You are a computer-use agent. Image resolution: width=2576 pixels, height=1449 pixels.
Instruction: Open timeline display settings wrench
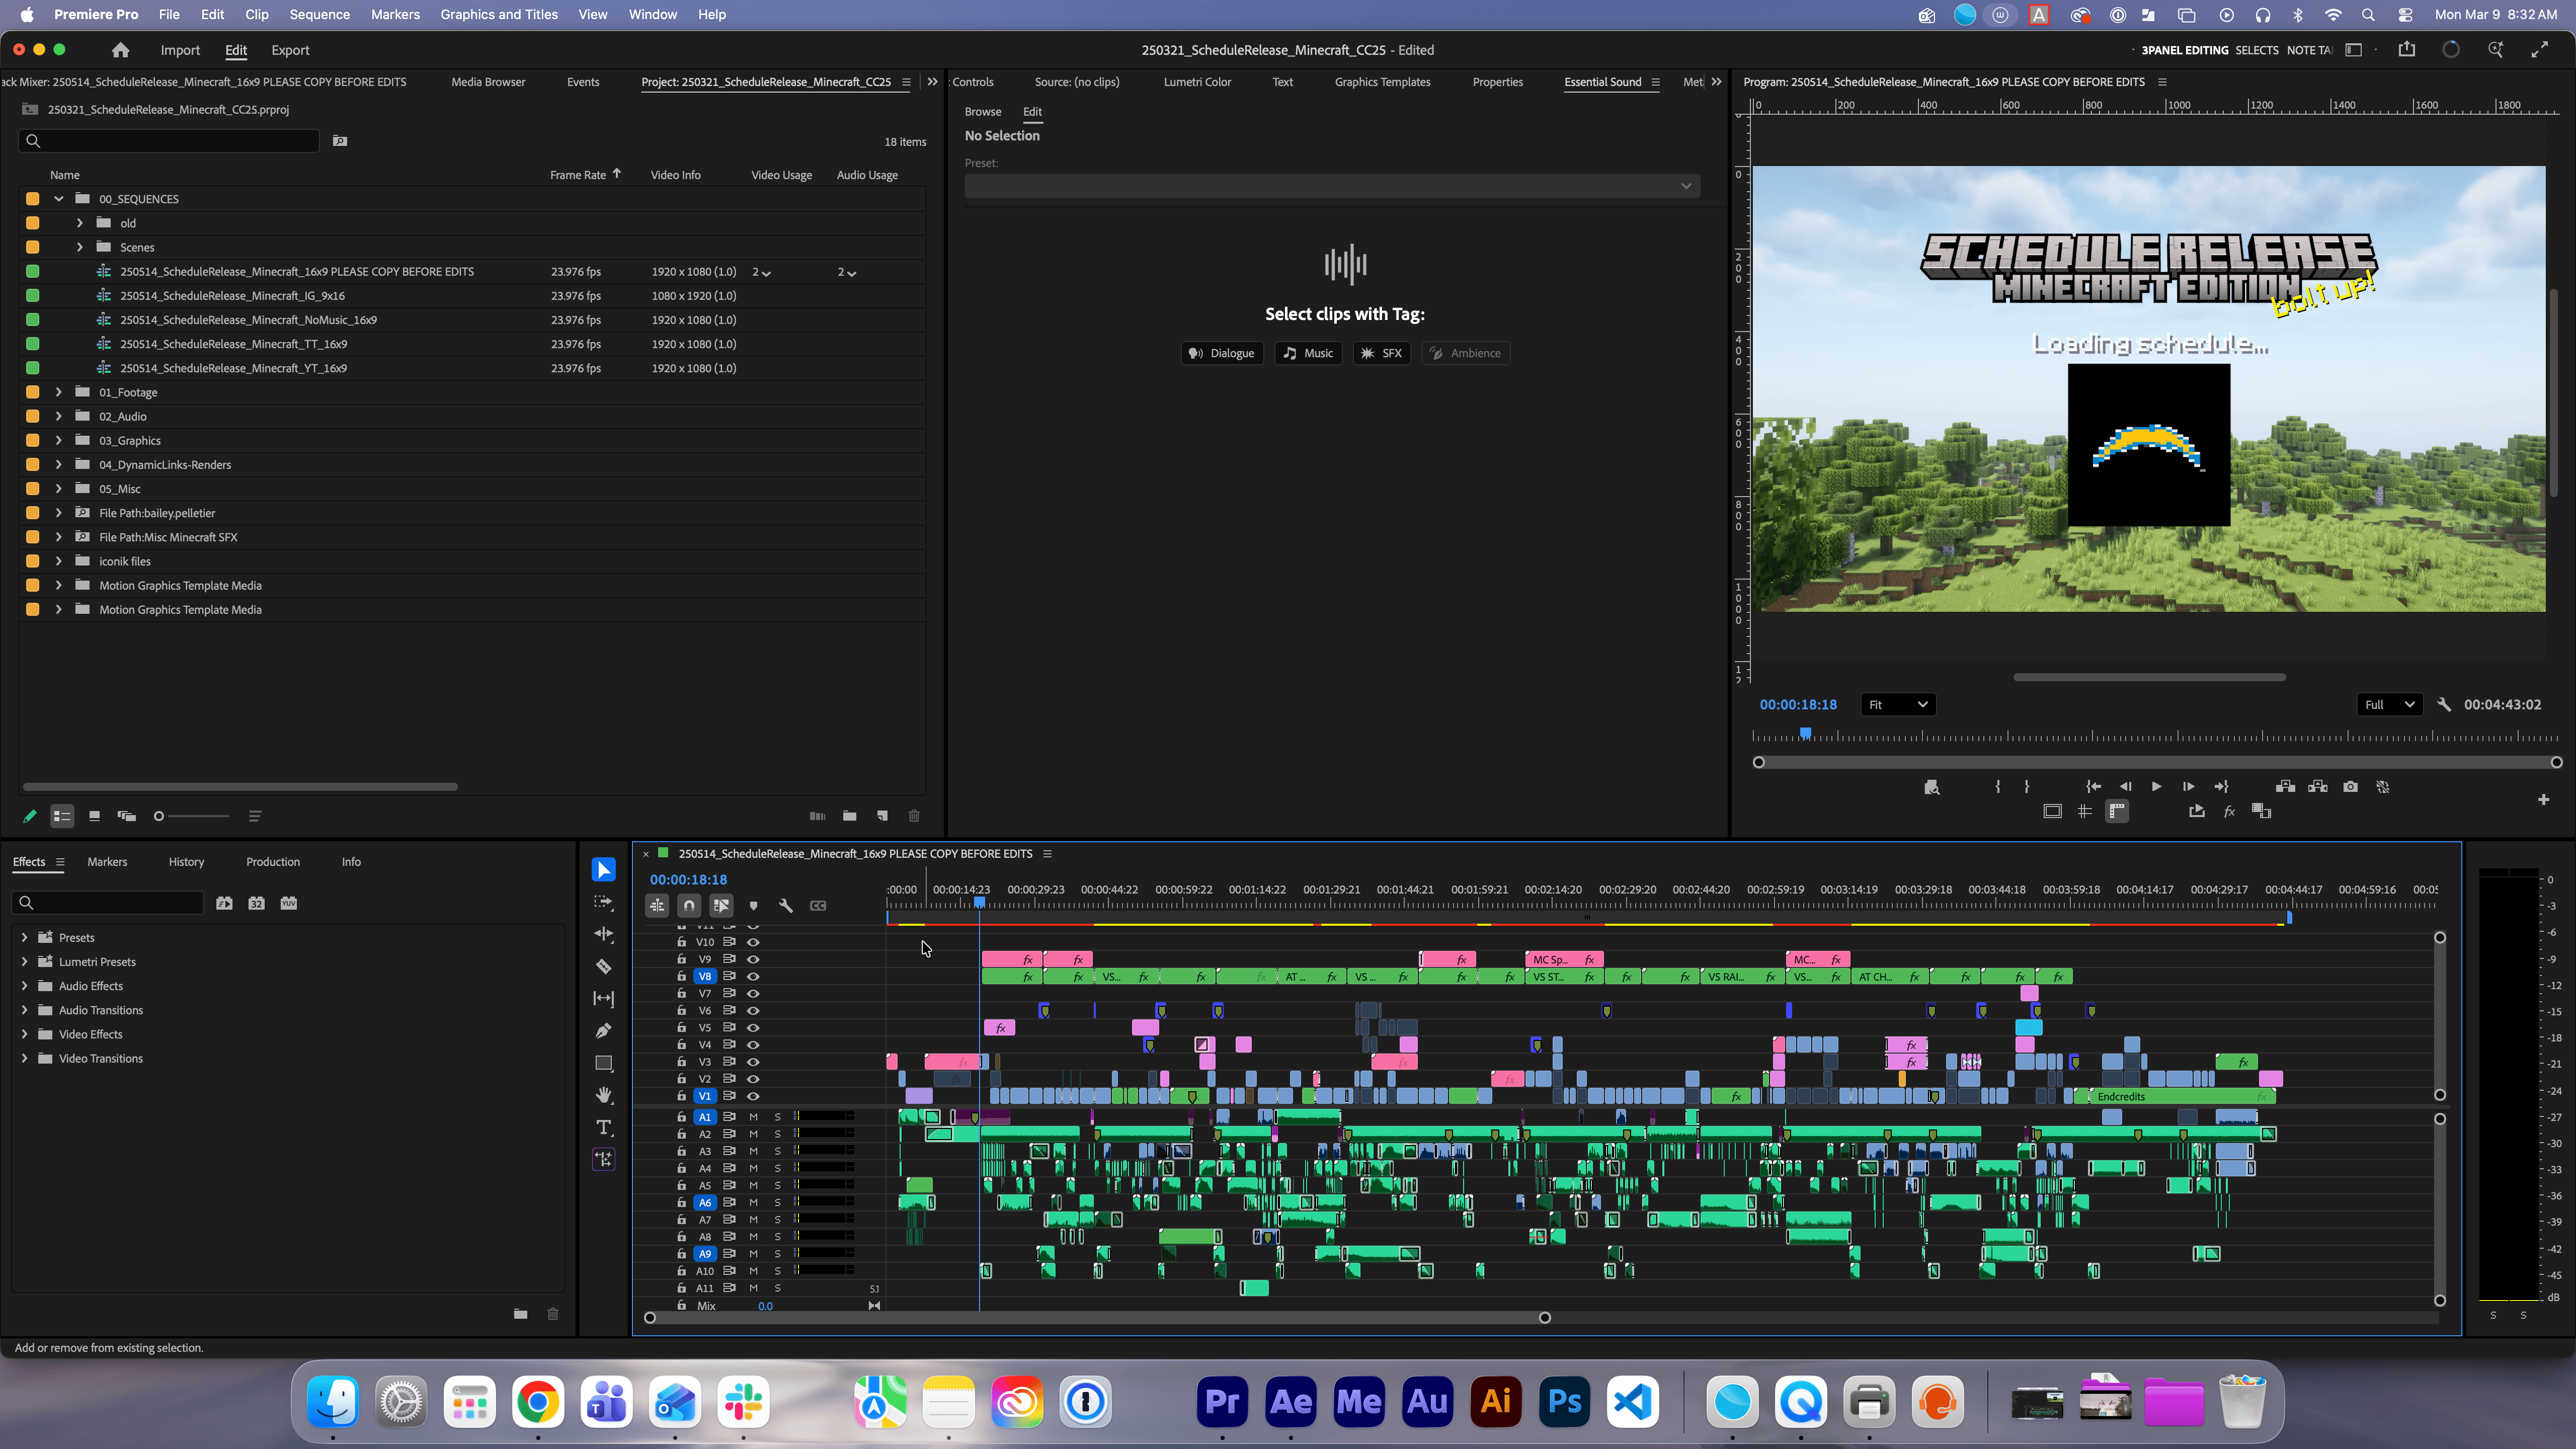point(786,906)
